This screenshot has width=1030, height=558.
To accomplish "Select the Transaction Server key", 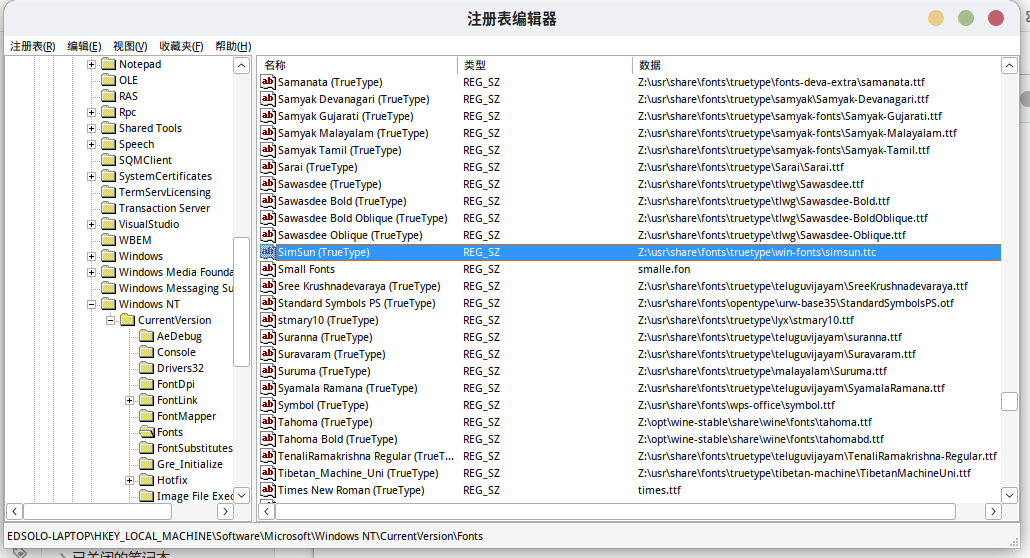I will (164, 208).
